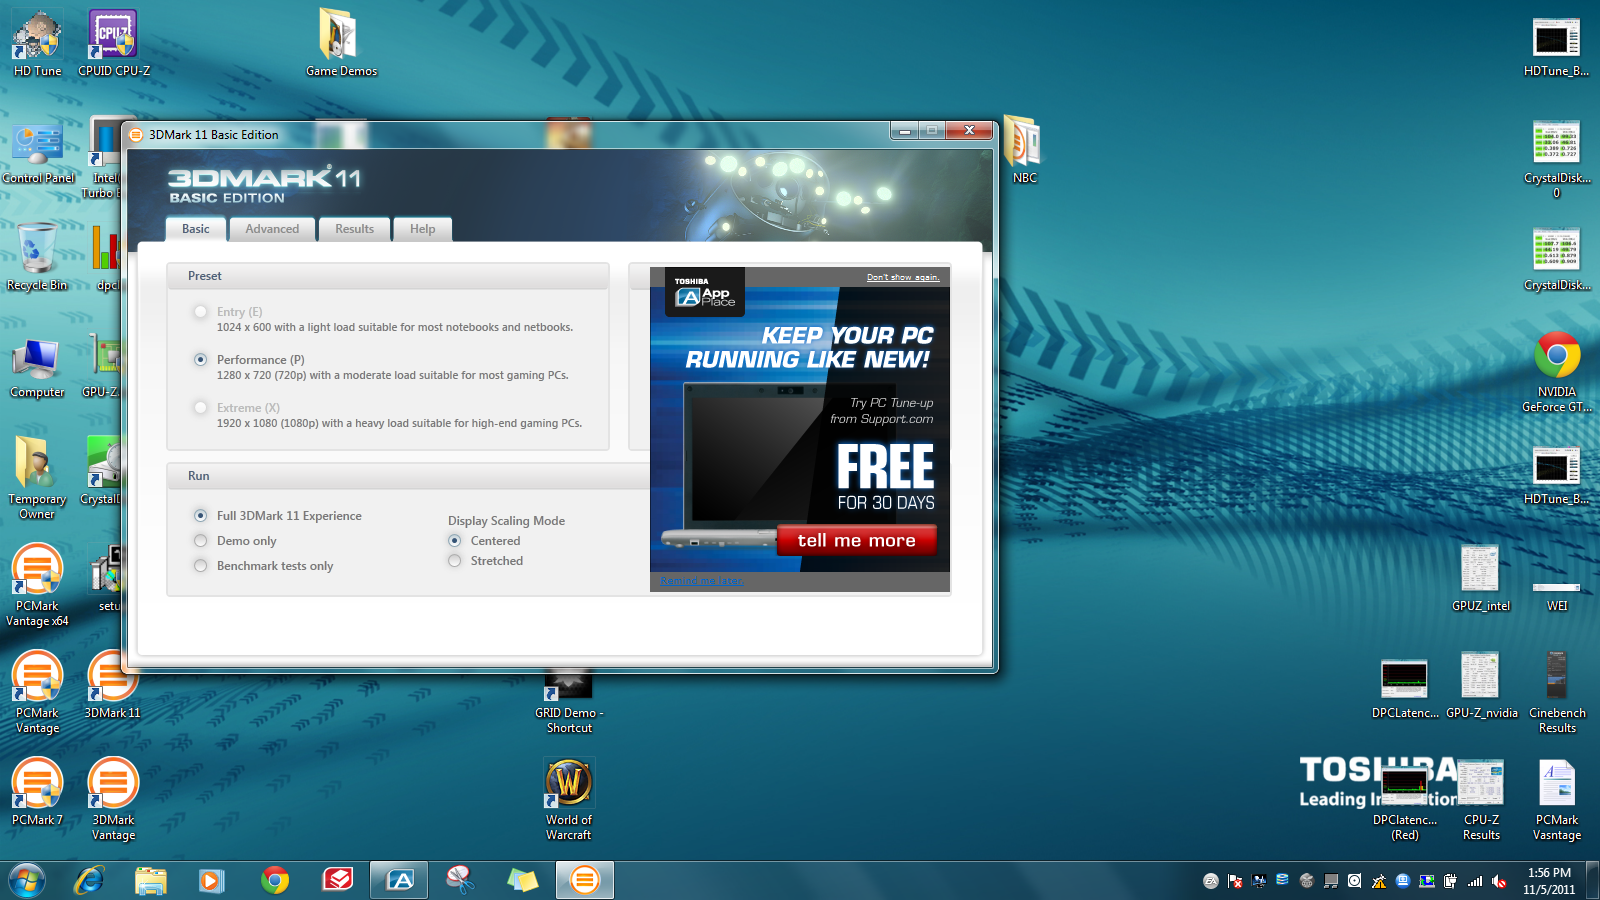Screen dimensions: 1600x900
Task: Open the Recycle Bin
Action: click(37, 258)
